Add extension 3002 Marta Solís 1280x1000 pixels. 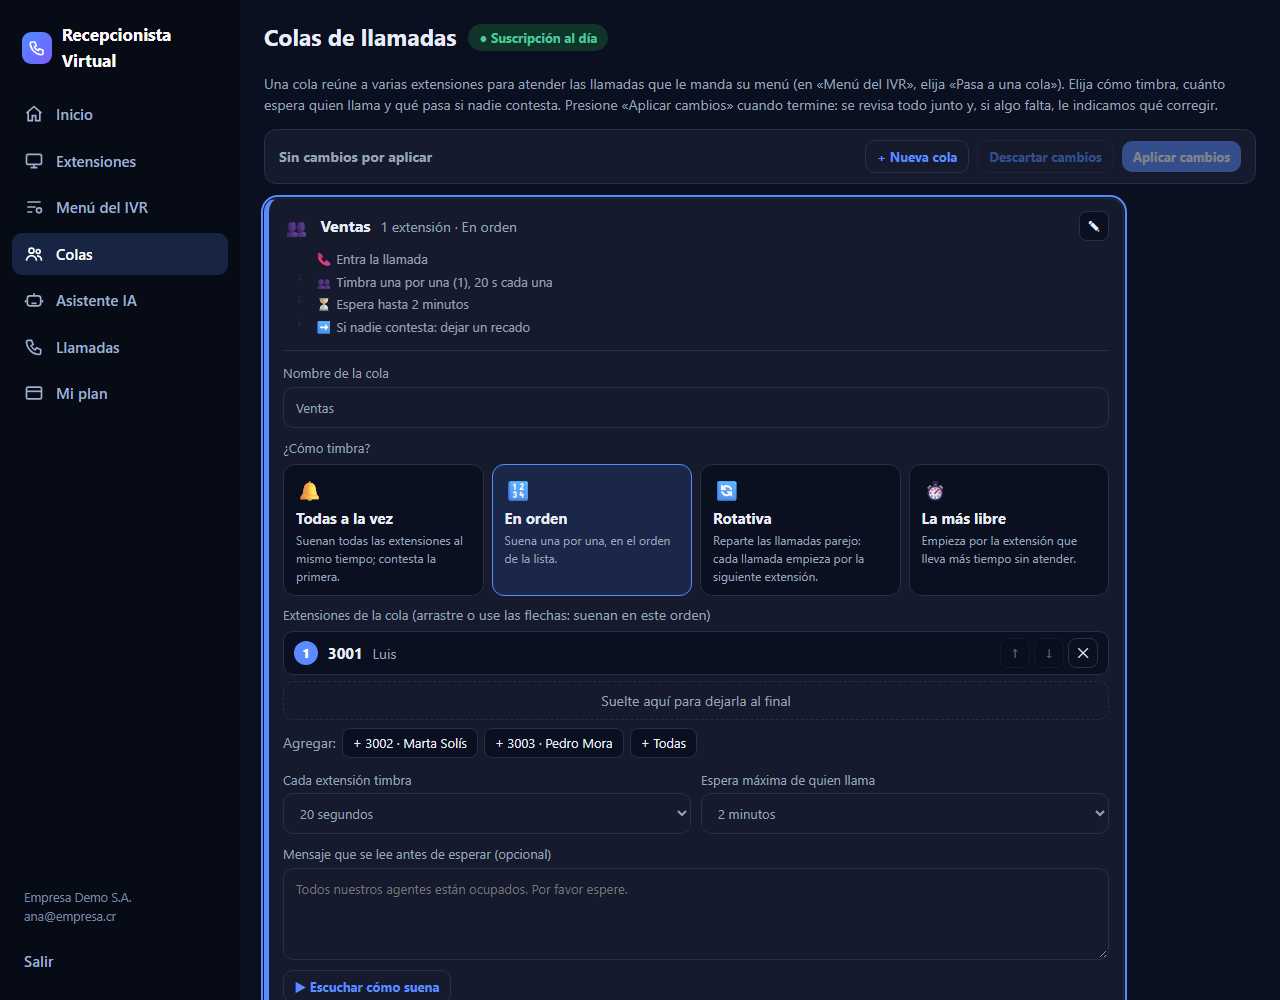point(410,743)
